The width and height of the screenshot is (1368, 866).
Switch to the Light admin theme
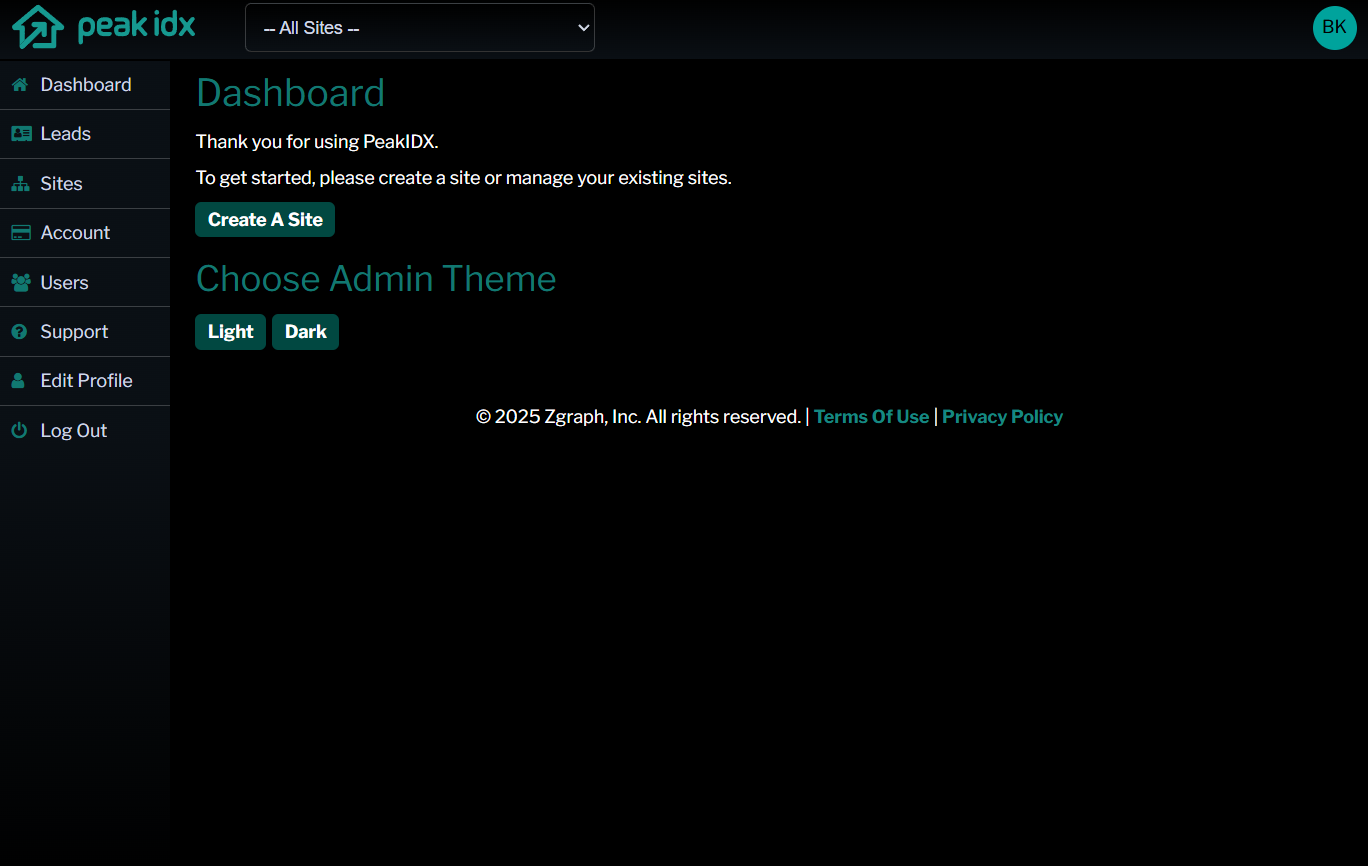(230, 331)
